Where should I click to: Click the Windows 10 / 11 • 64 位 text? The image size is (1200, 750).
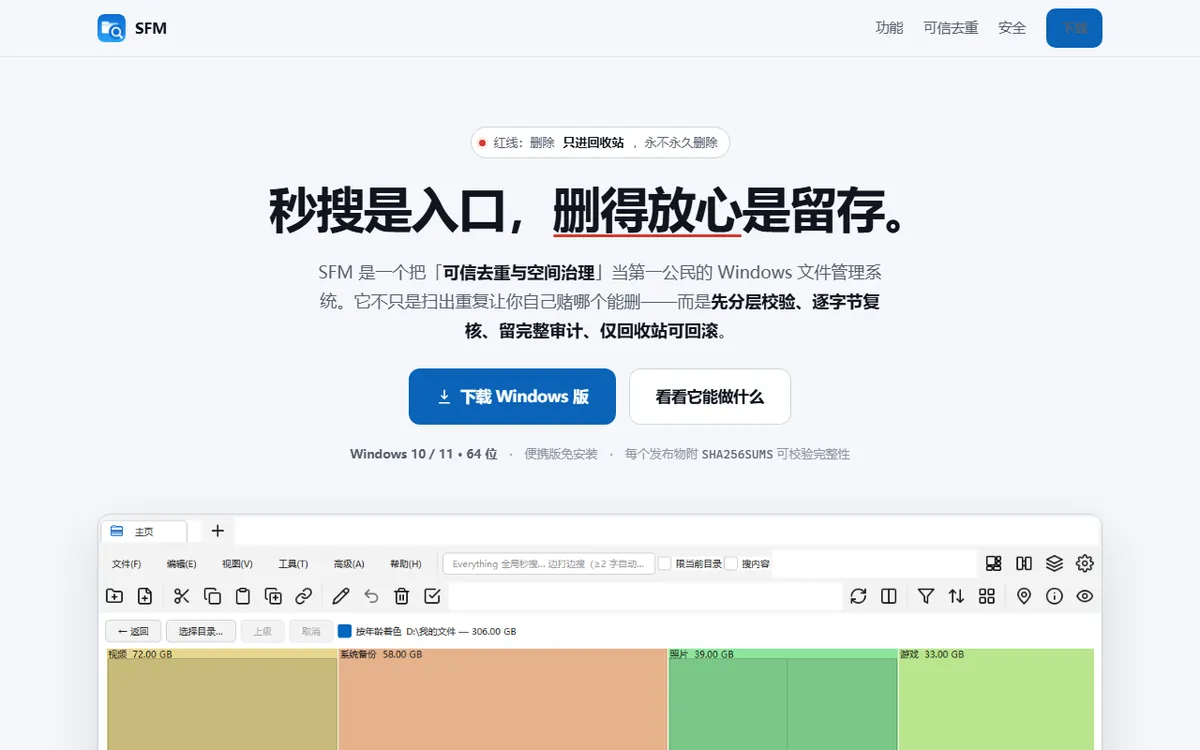[423, 454]
